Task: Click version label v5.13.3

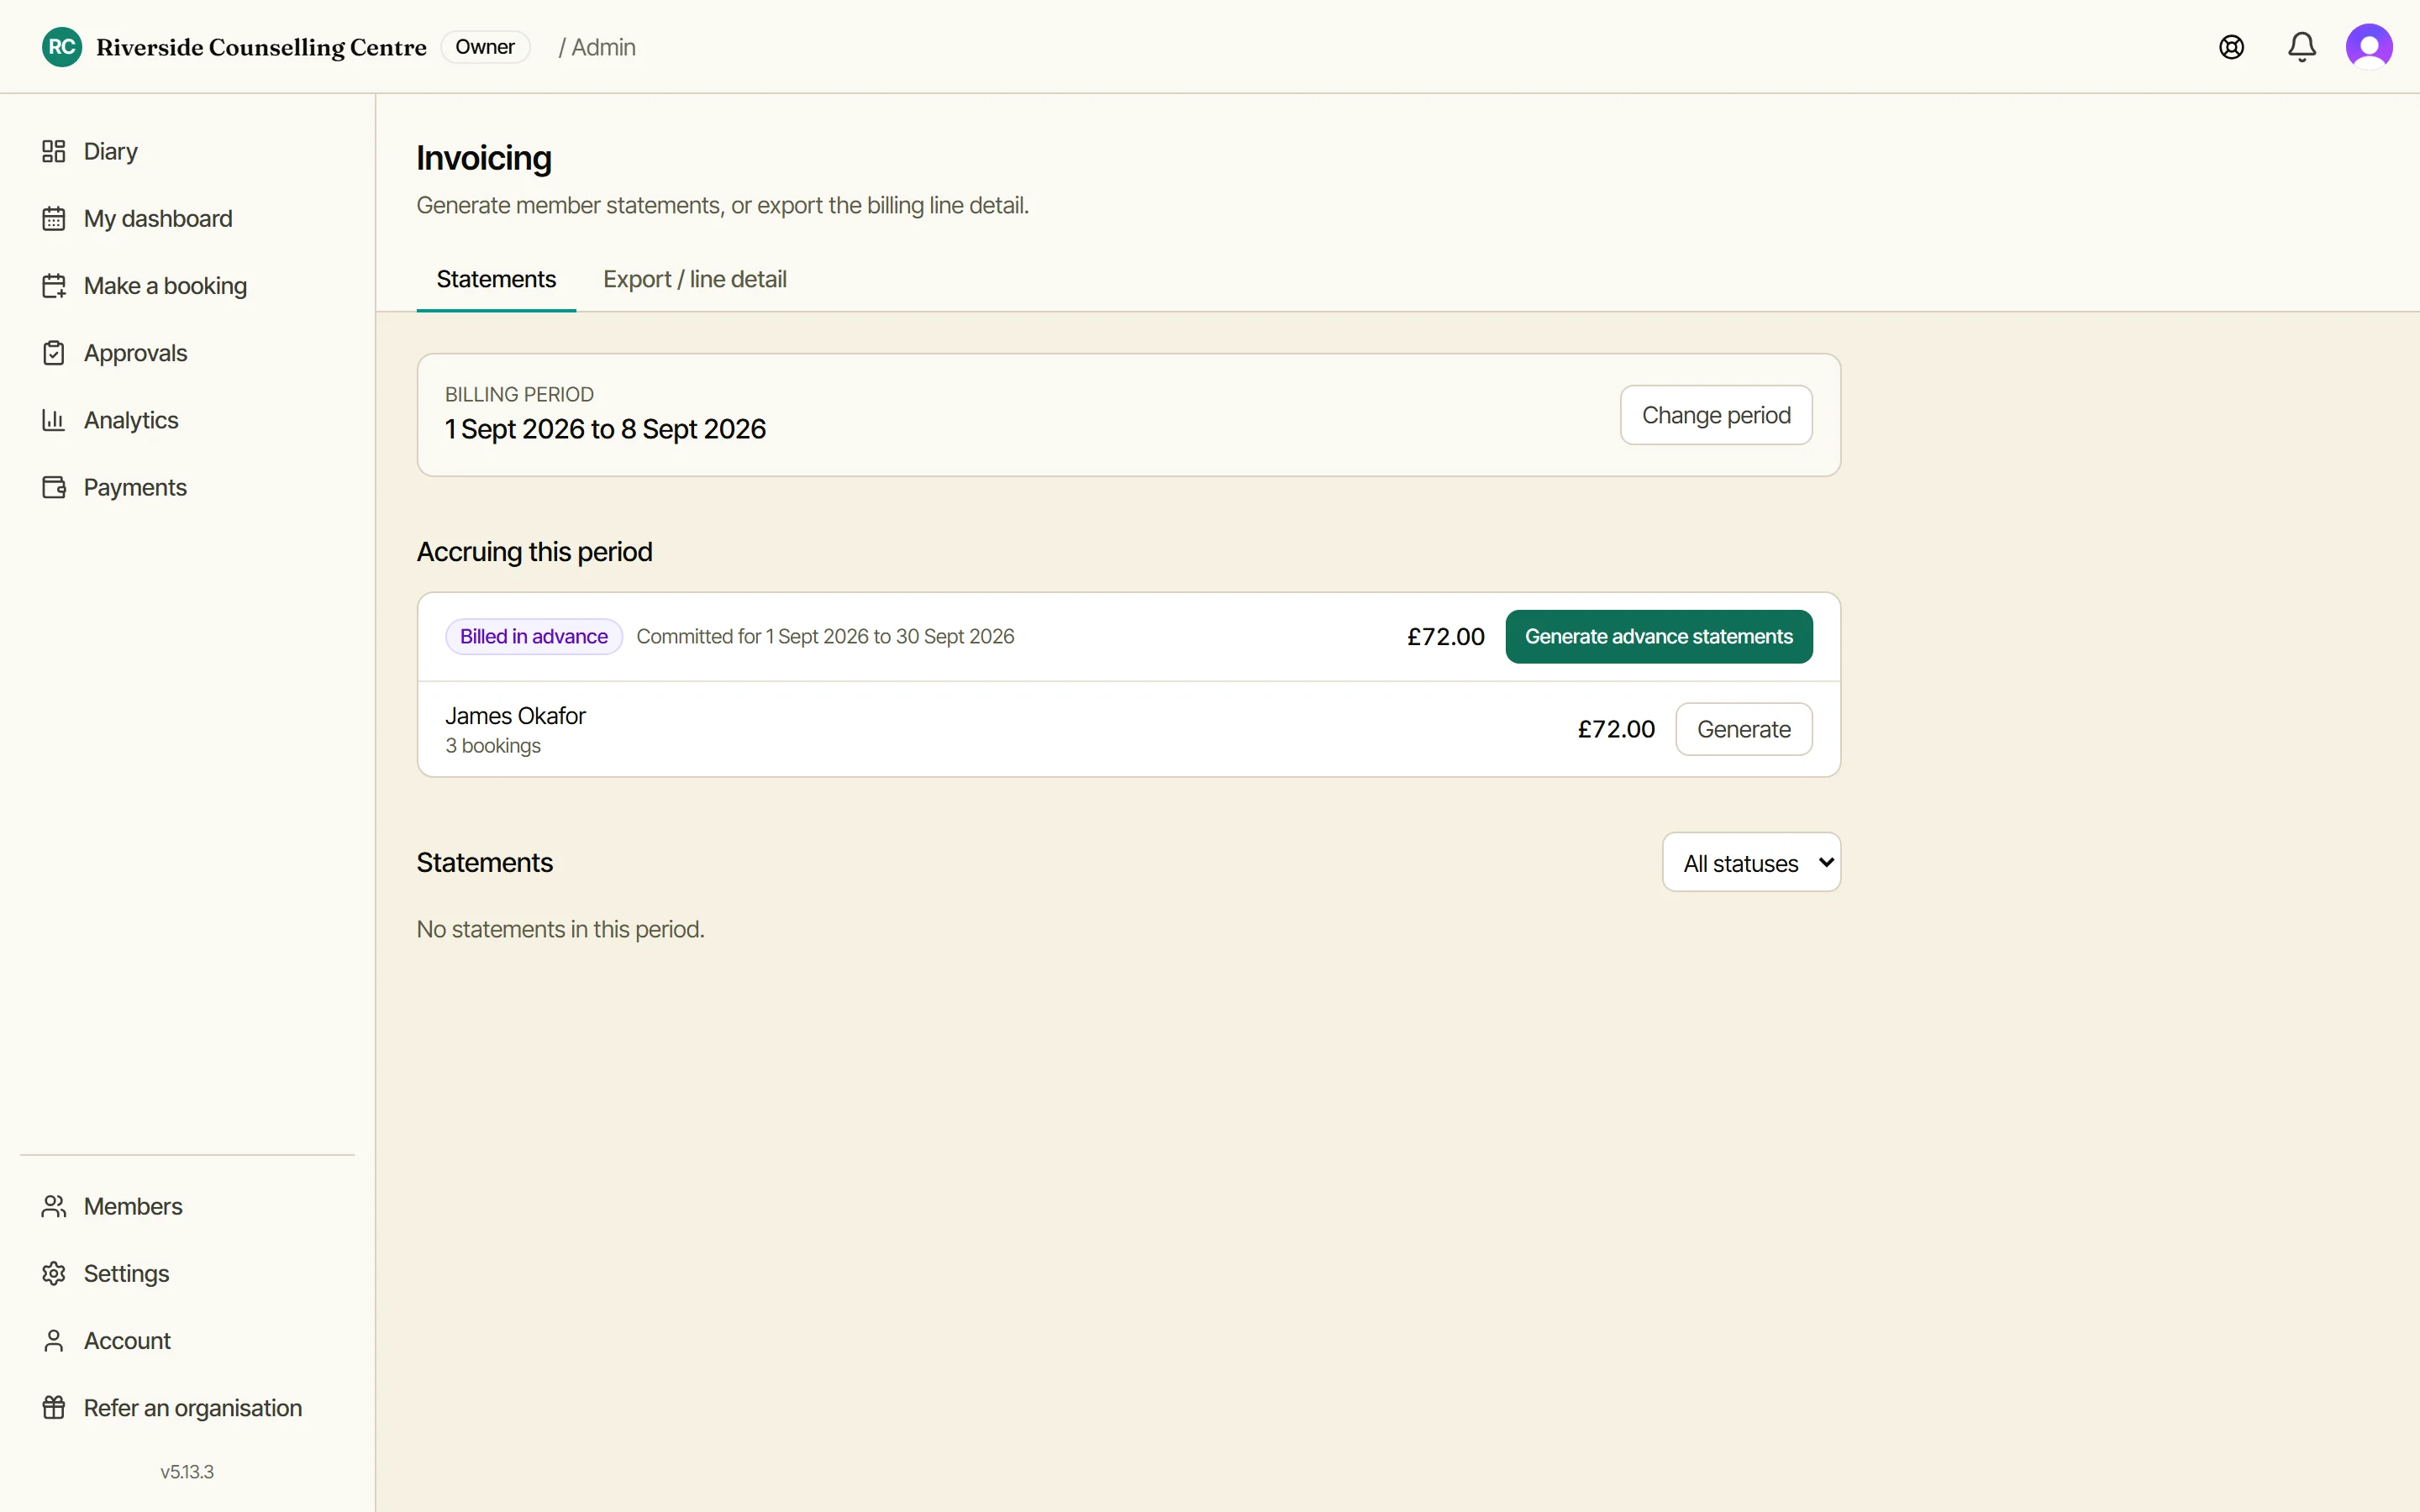Action: [x=187, y=1472]
